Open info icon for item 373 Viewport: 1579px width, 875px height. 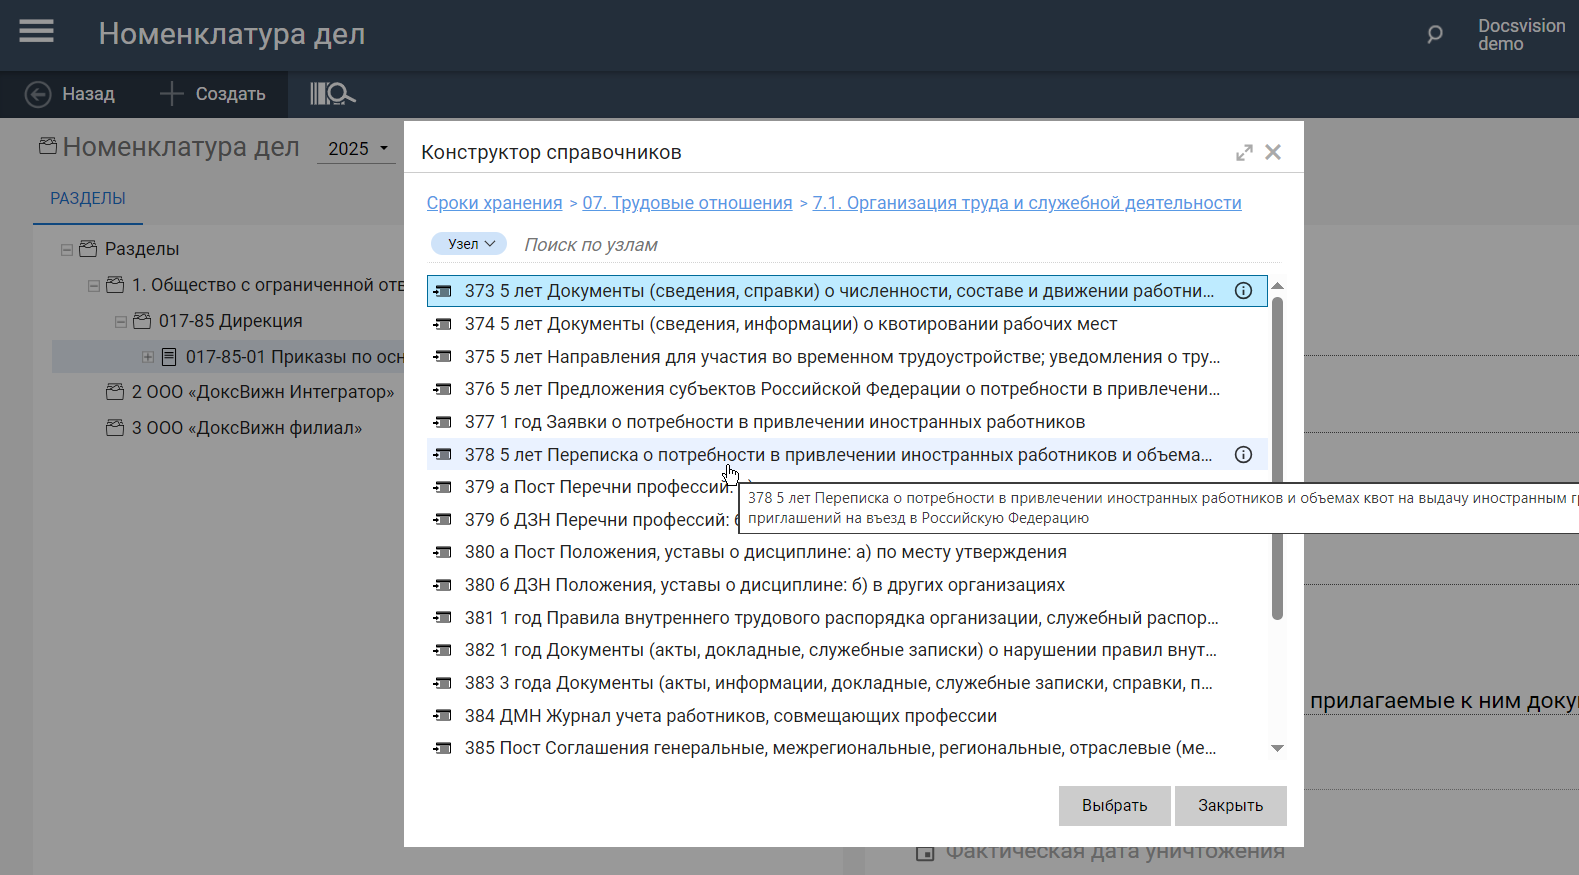(x=1243, y=291)
